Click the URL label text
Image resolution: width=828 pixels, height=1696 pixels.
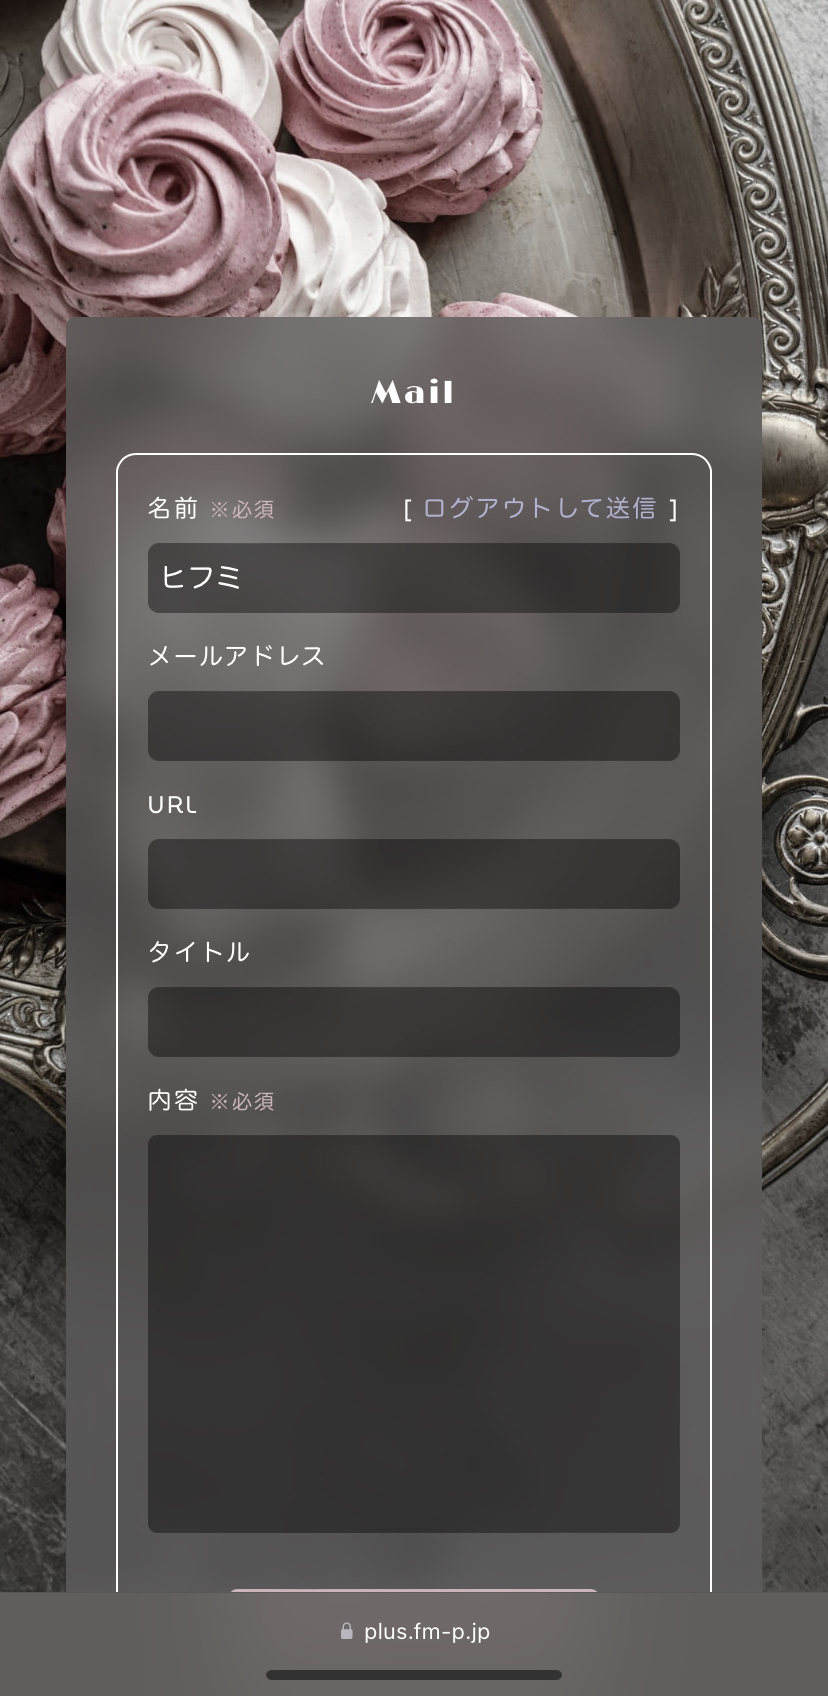click(x=172, y=804)
